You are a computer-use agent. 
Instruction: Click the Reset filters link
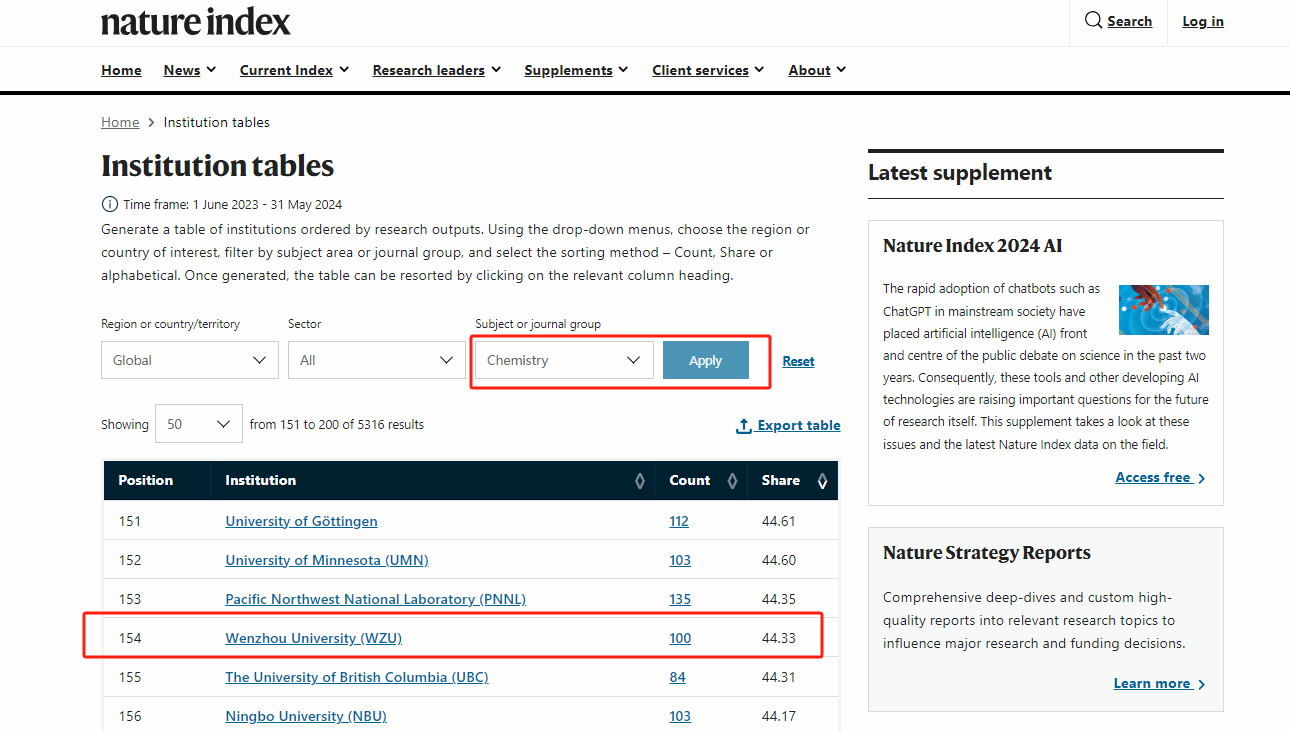coord(798,361)
